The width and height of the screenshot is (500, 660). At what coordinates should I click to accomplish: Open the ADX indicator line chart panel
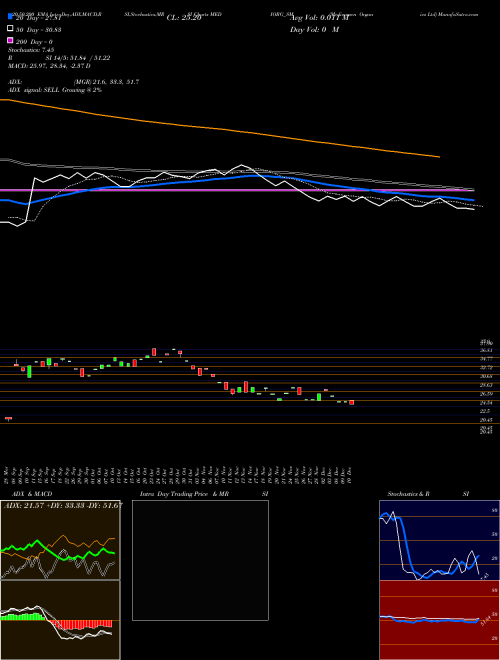(x=60, y=540)
